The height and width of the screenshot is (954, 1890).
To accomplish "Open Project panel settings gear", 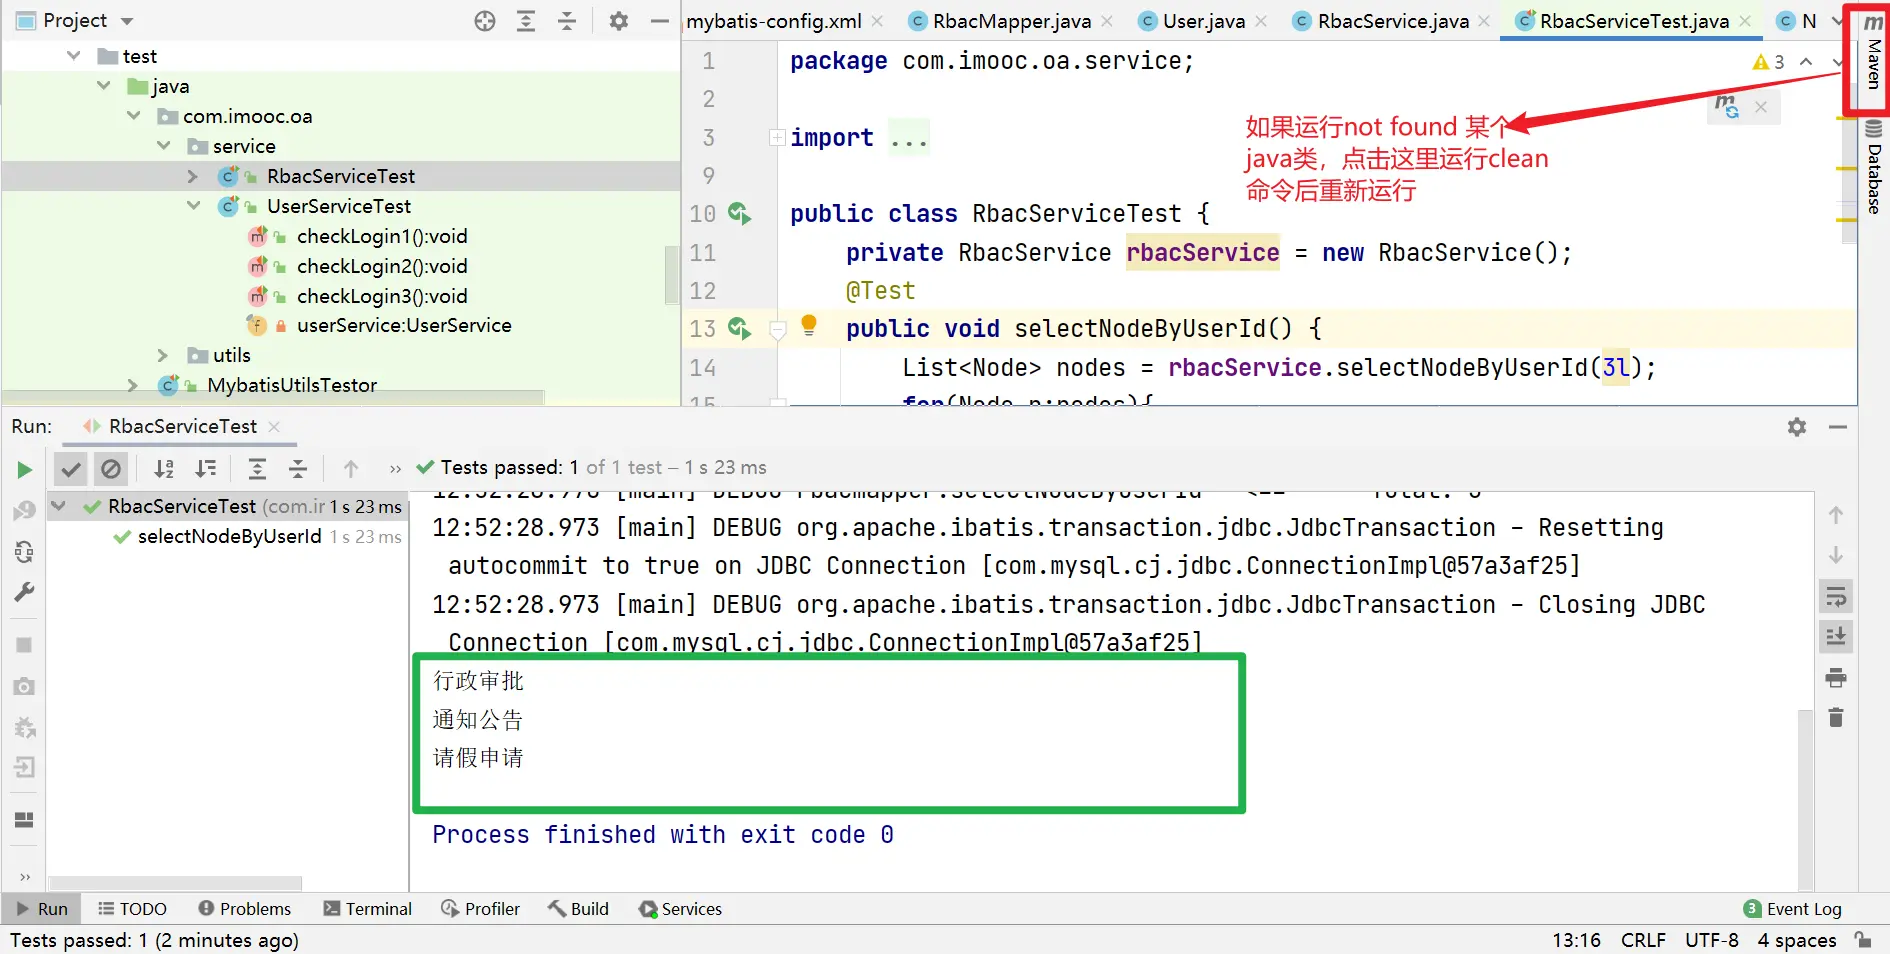I will pos(619,21).
